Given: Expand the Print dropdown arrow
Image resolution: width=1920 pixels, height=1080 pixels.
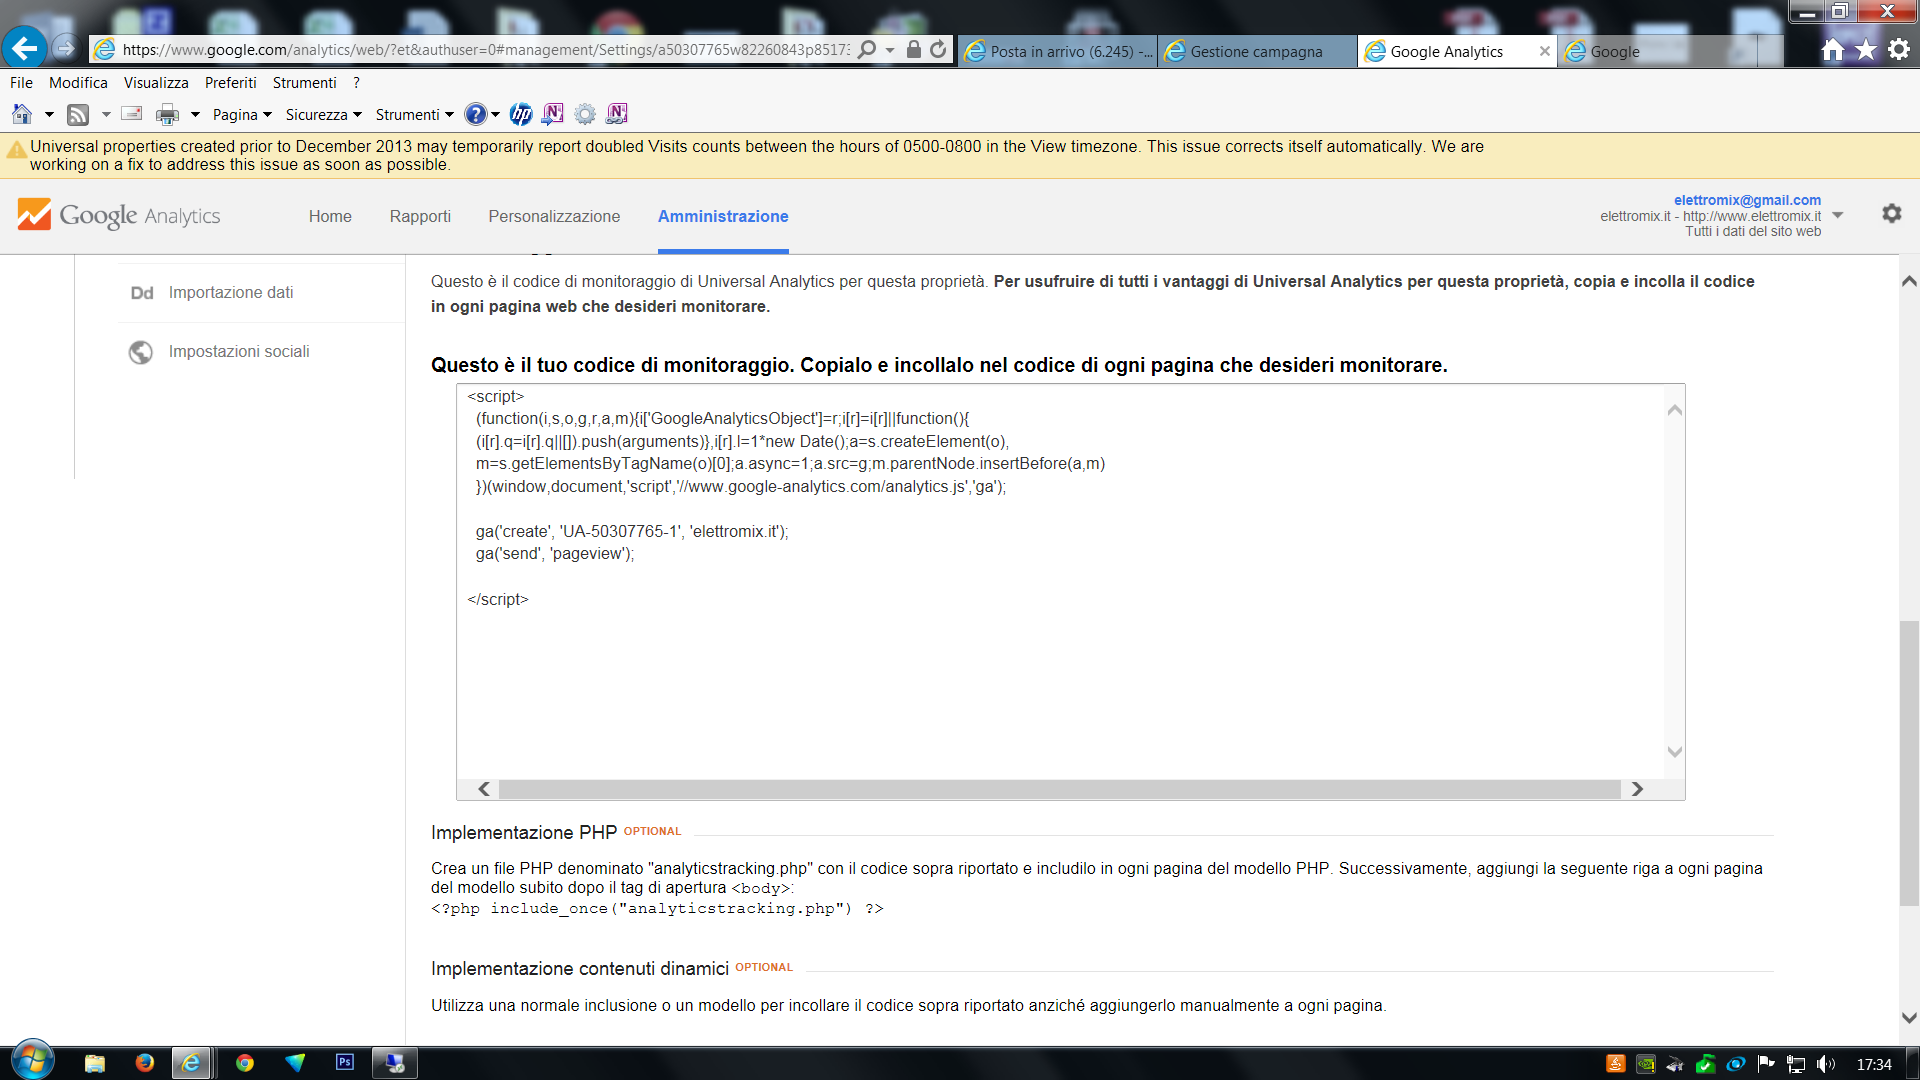Looking at the screenshot, I should click(x=195, y=115).
